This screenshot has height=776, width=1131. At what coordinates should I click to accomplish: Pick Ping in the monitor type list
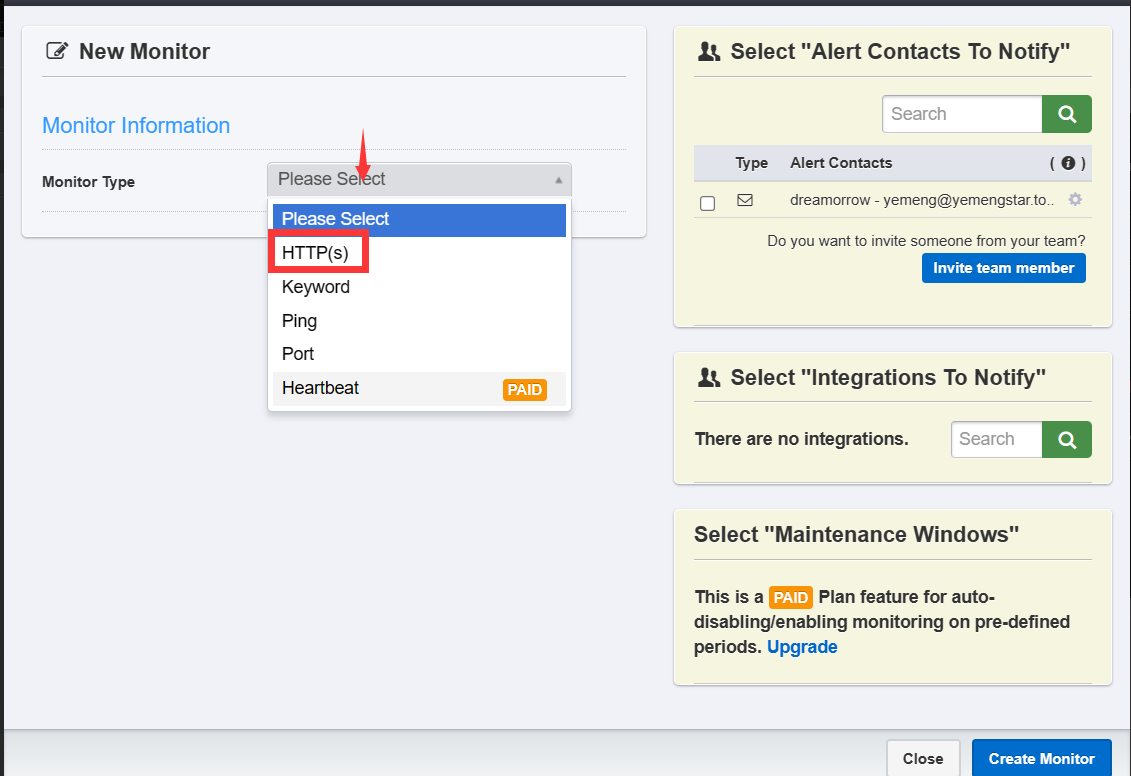tap(299, 321)
